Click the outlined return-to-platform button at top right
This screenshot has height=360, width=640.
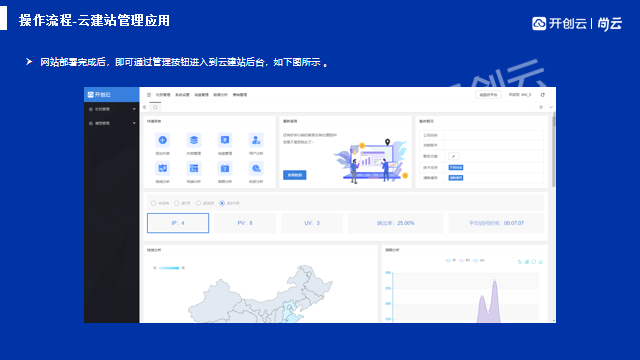(x=488, y=95)
